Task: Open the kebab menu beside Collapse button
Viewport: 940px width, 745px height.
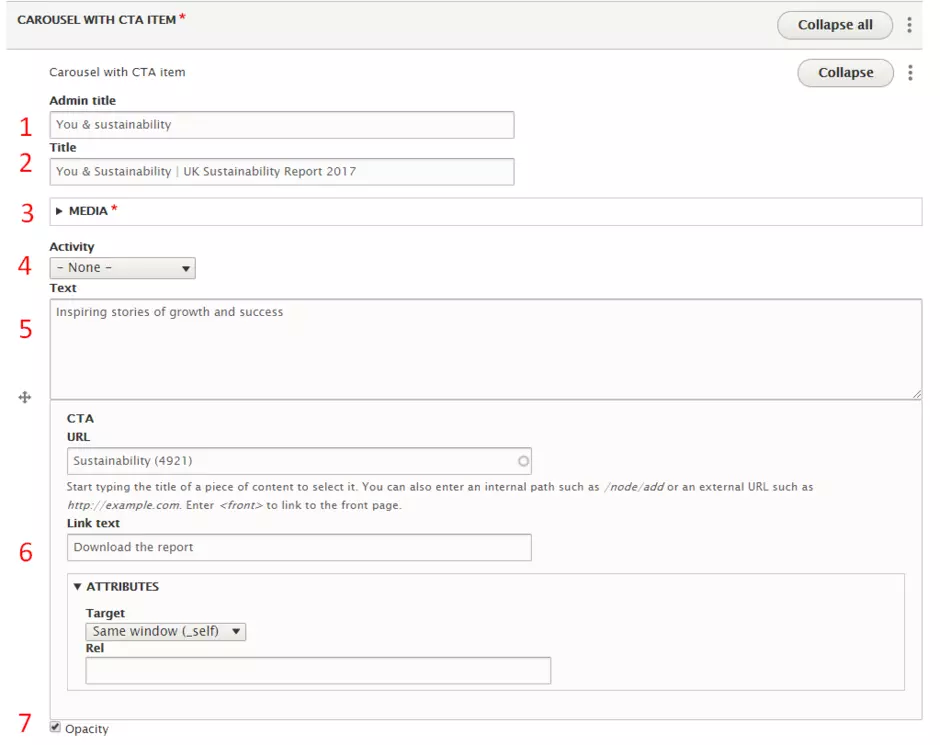Action: (x=910, y=73)
